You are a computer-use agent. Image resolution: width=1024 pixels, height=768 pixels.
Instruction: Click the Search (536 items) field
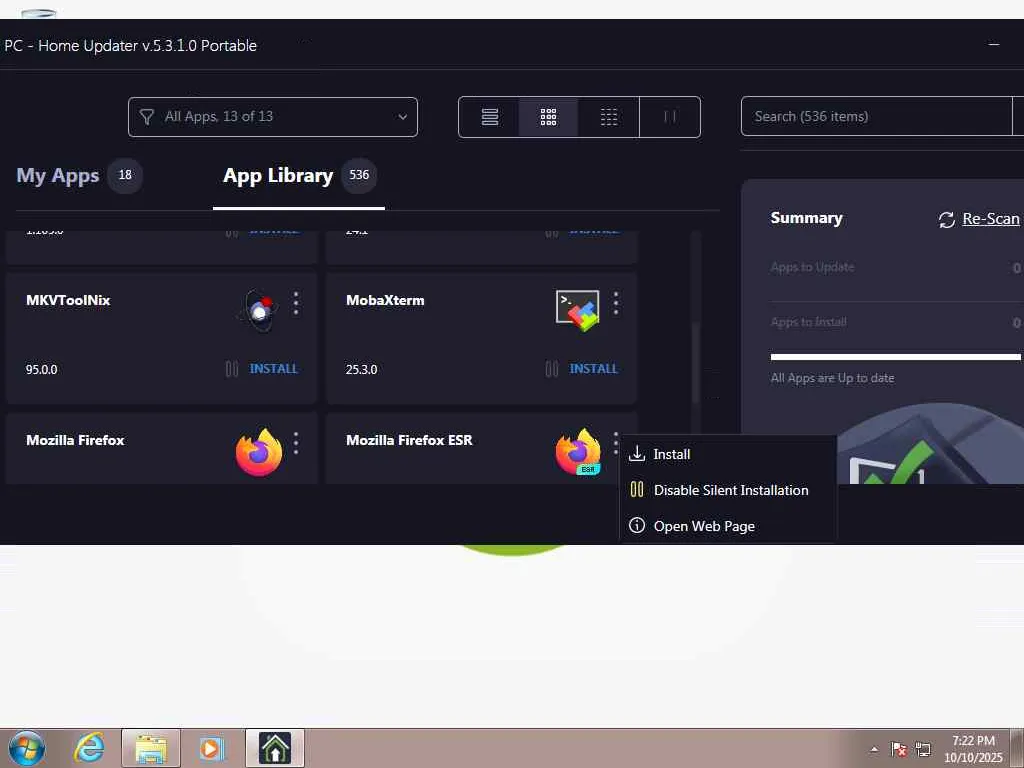point(876,116)
